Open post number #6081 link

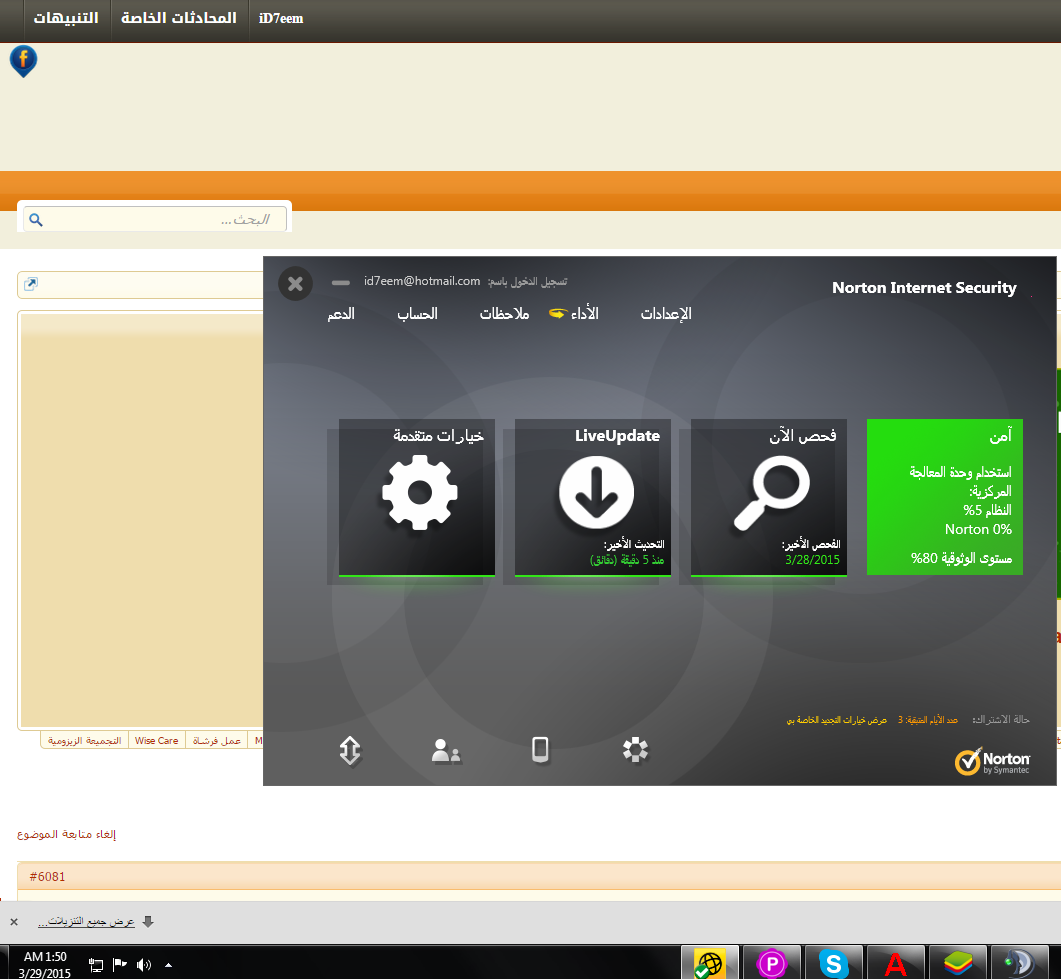47,877
